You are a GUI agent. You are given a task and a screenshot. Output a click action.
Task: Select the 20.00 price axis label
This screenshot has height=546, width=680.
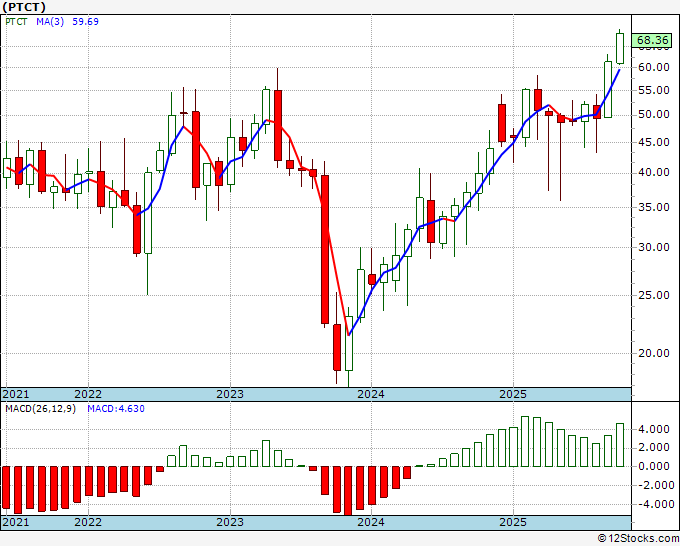coord(654,353)
